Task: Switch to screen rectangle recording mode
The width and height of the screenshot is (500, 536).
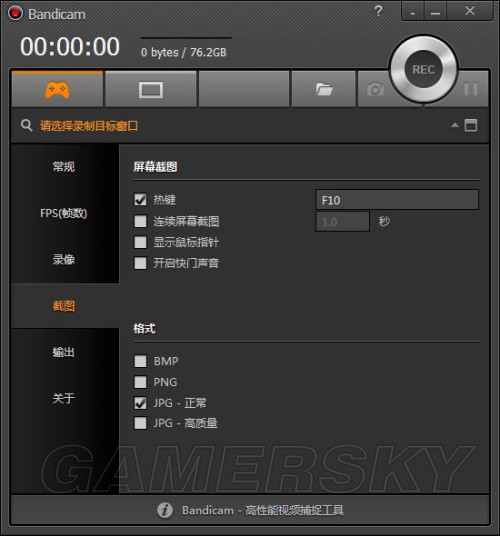Action: click(151, 90)
